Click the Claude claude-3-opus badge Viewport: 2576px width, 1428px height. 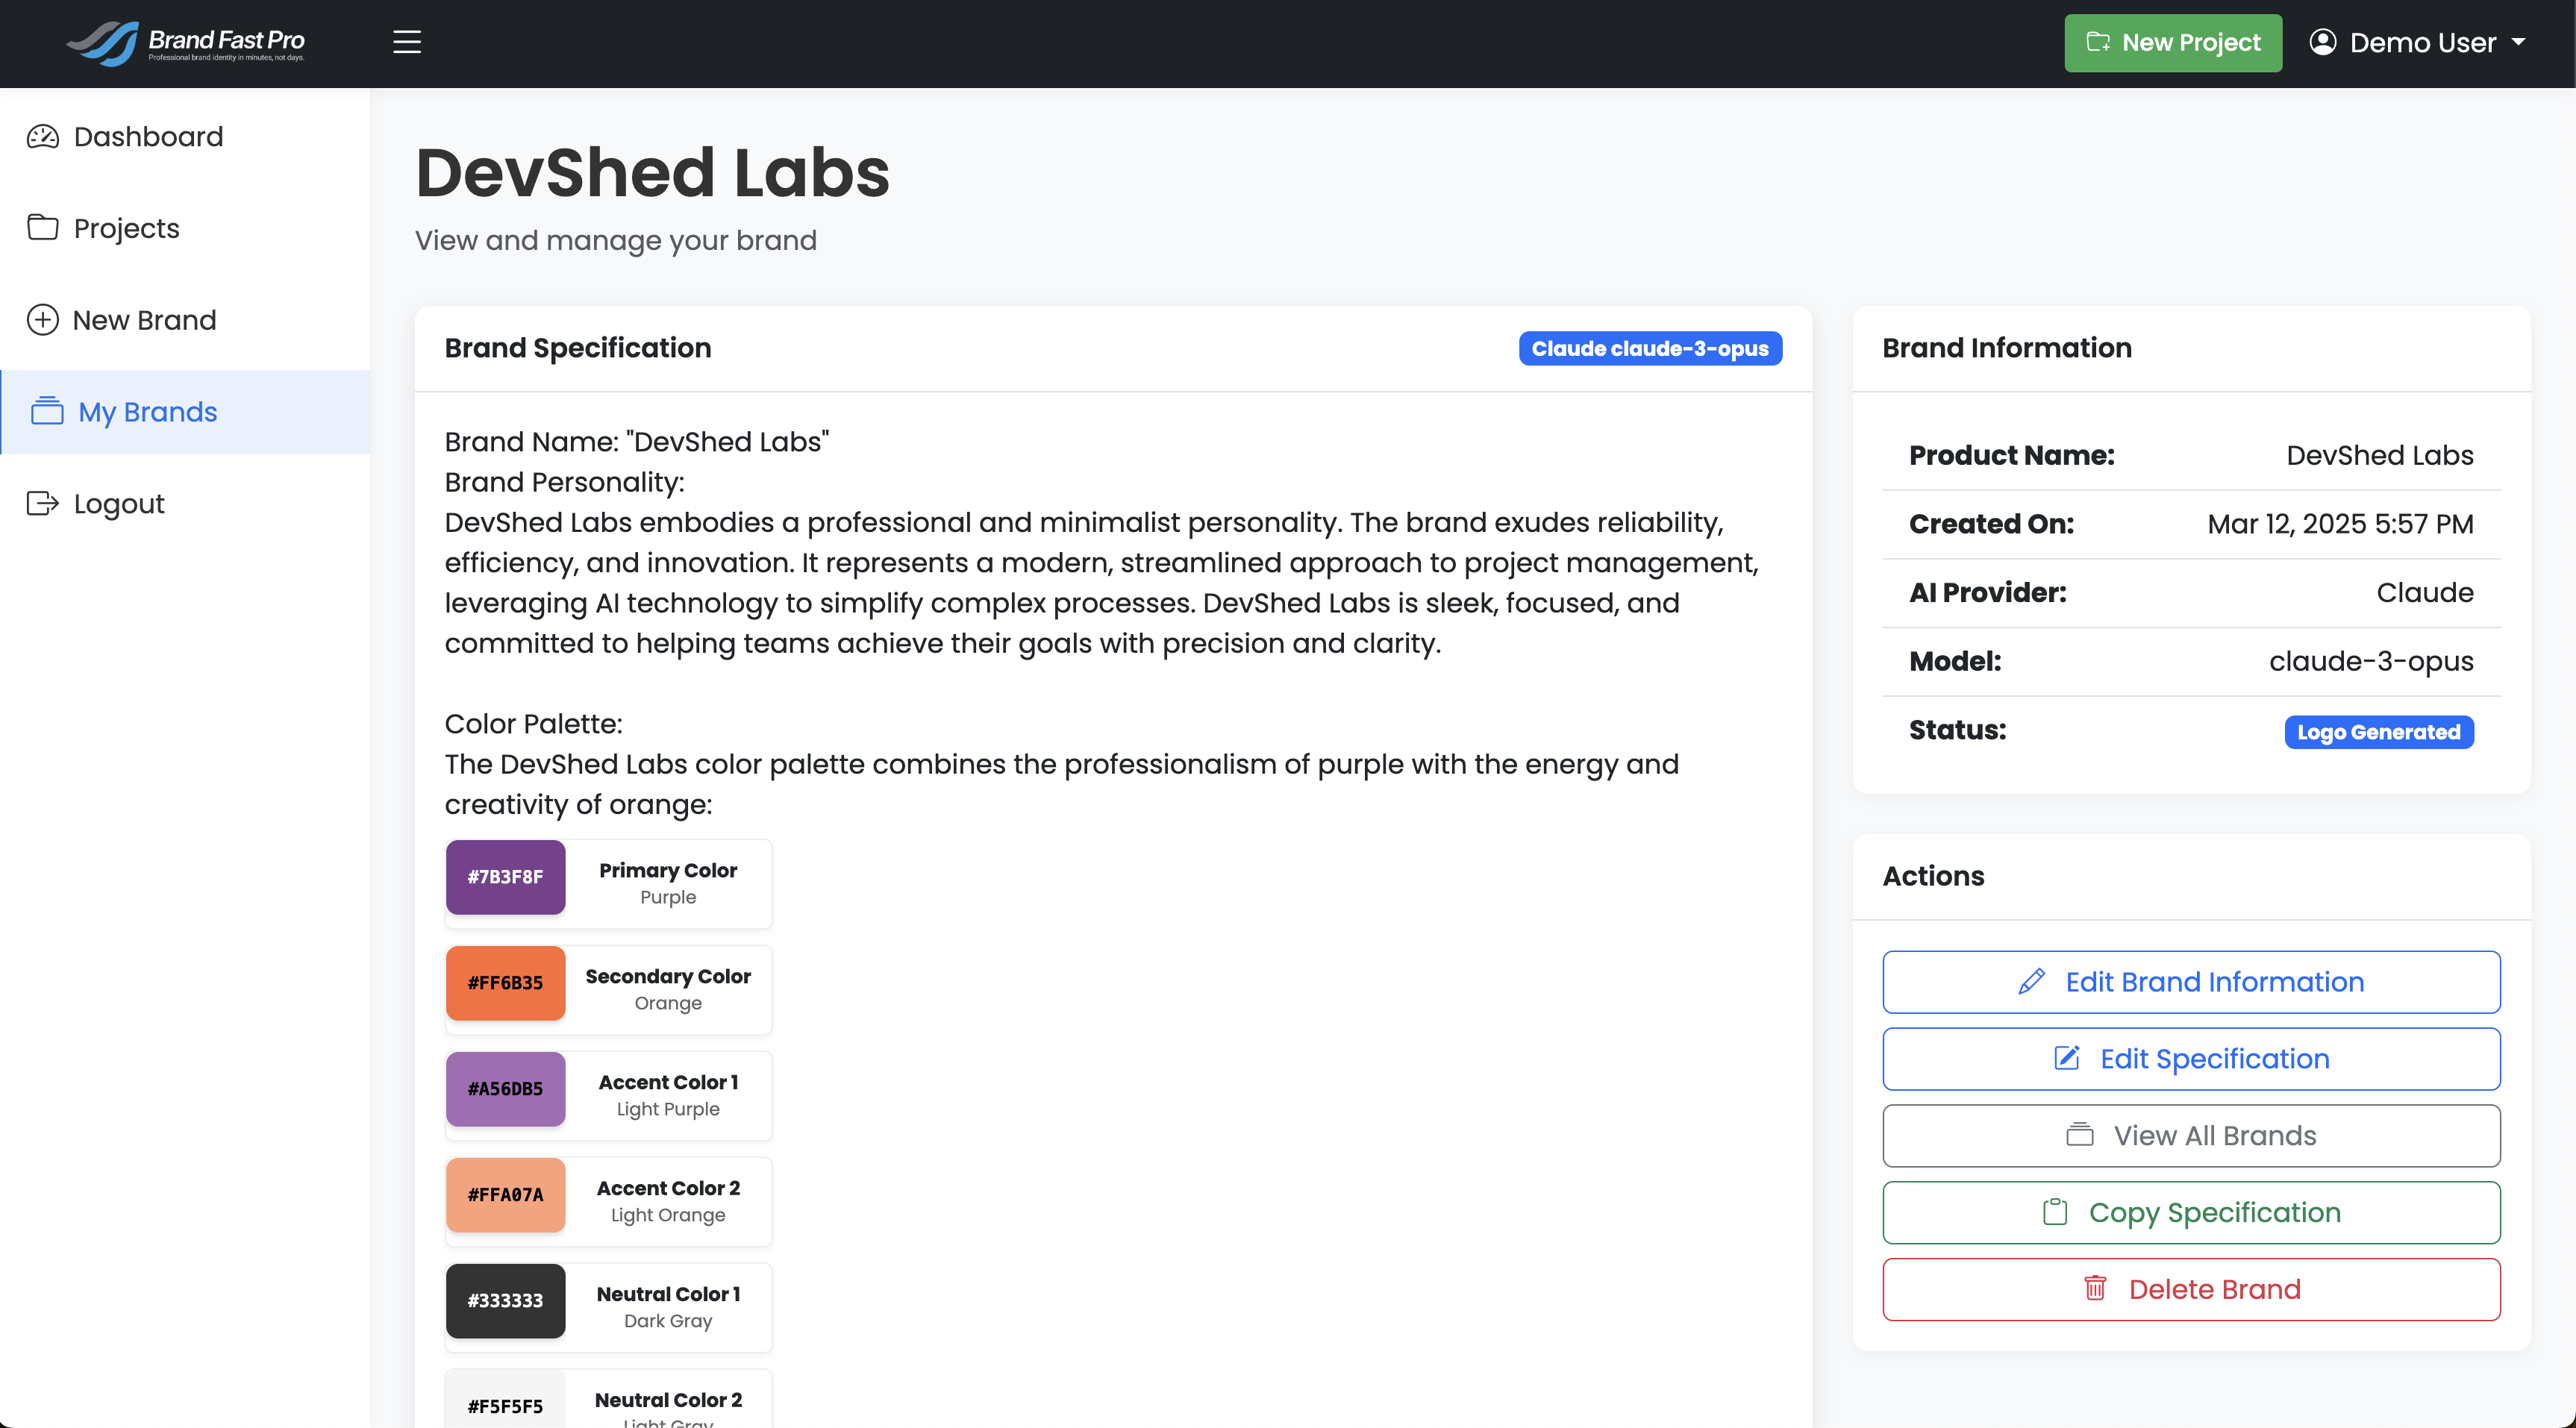(x=1650, y=348)
